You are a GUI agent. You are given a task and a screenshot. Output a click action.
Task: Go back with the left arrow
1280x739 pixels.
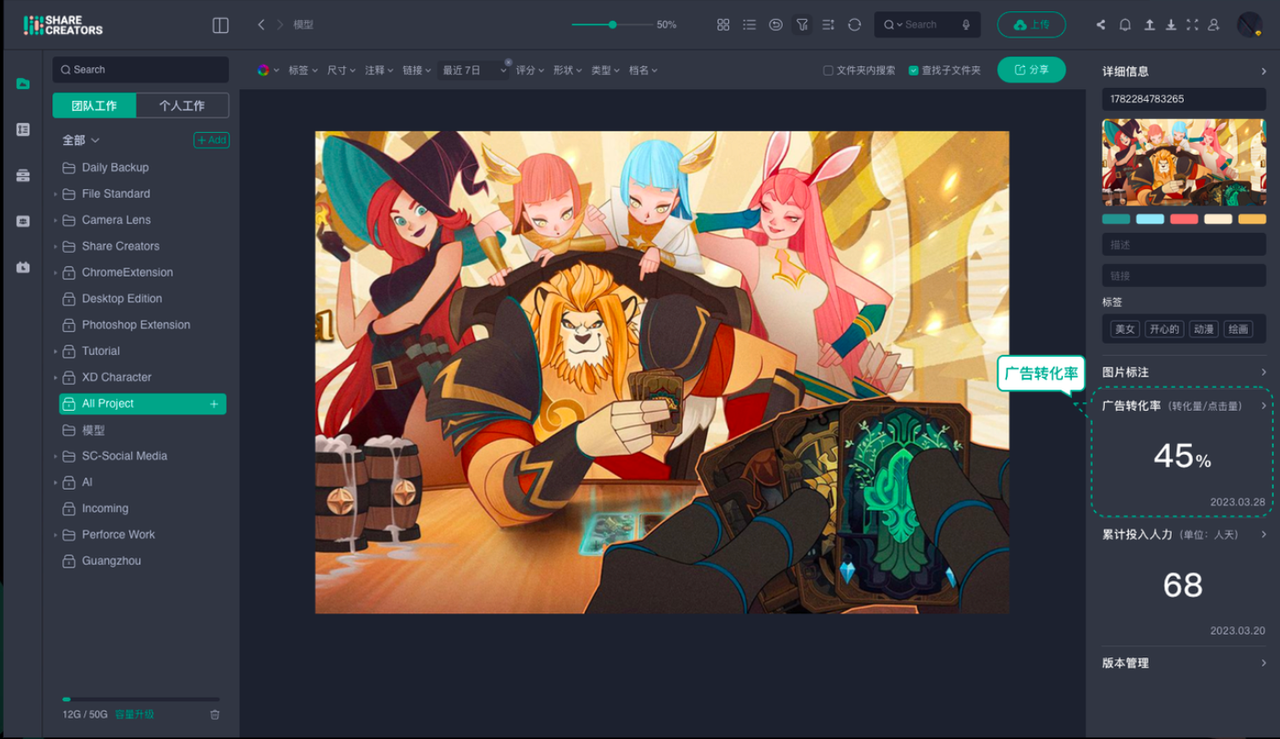coord(261,25)
